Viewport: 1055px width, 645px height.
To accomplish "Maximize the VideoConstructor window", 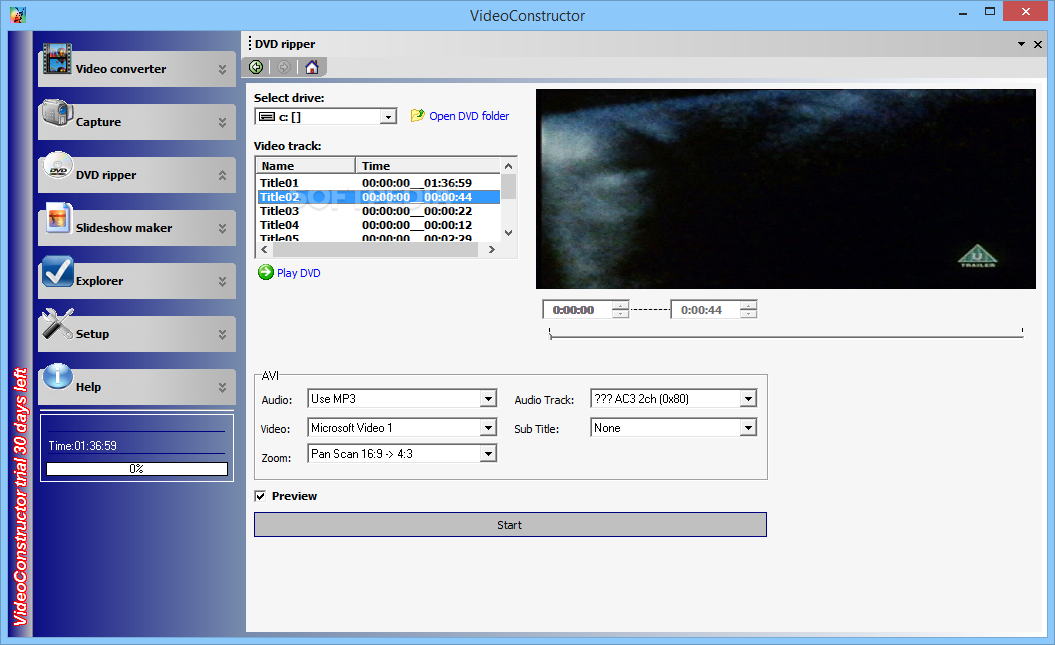I will pos(990,12).
